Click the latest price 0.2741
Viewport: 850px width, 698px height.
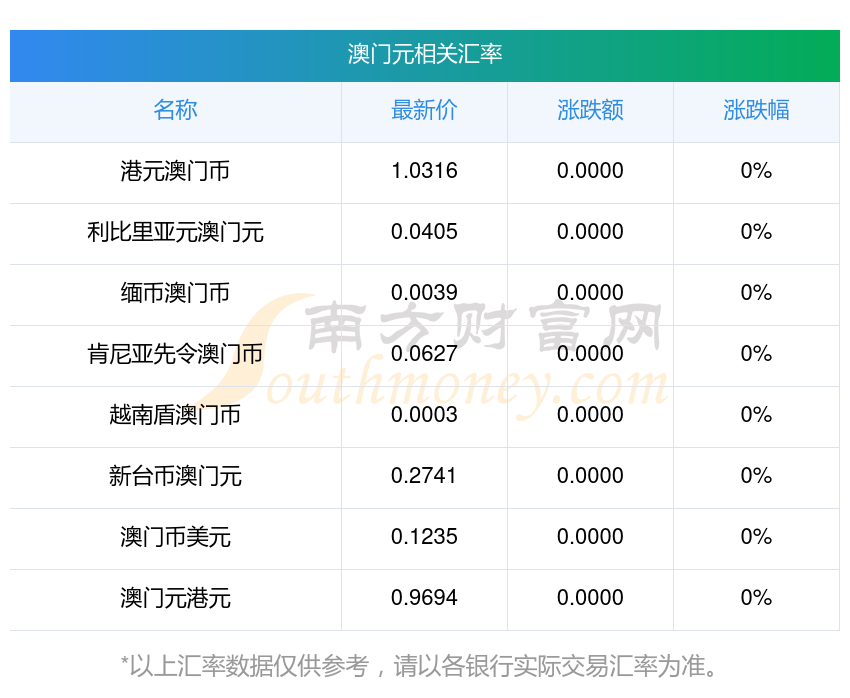[x=424, y=476]
